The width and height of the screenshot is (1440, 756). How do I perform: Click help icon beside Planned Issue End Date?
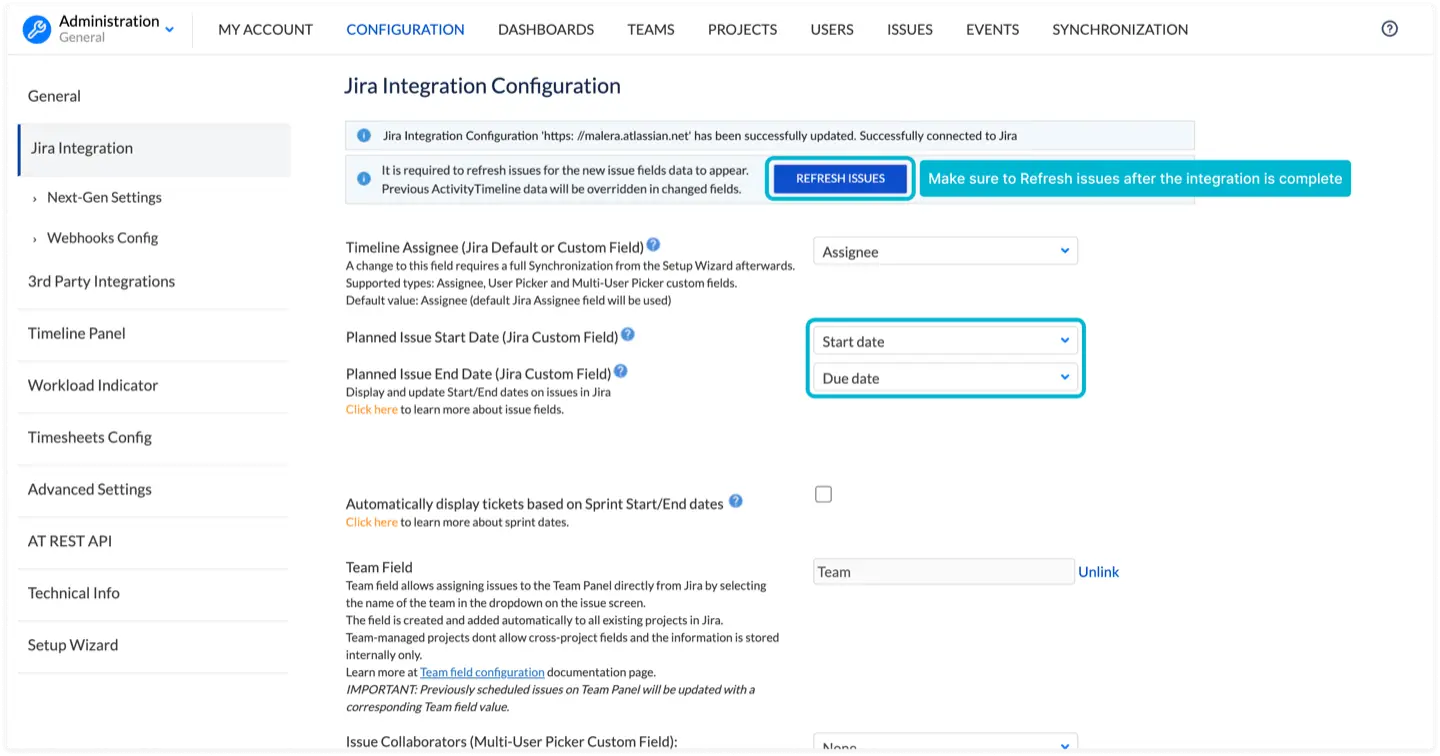[620, 372]
